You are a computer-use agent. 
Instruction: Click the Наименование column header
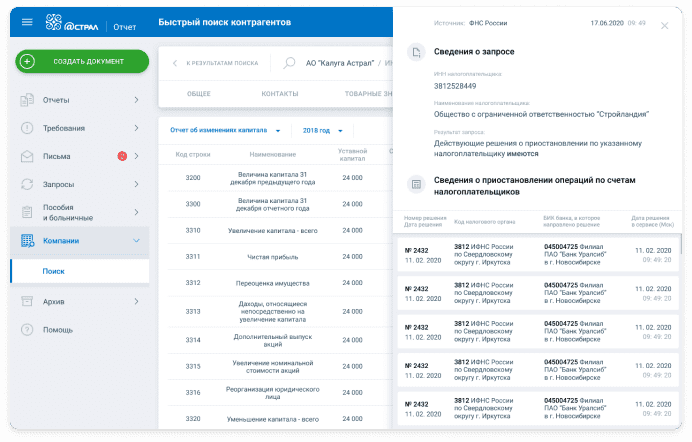point(273,154)
